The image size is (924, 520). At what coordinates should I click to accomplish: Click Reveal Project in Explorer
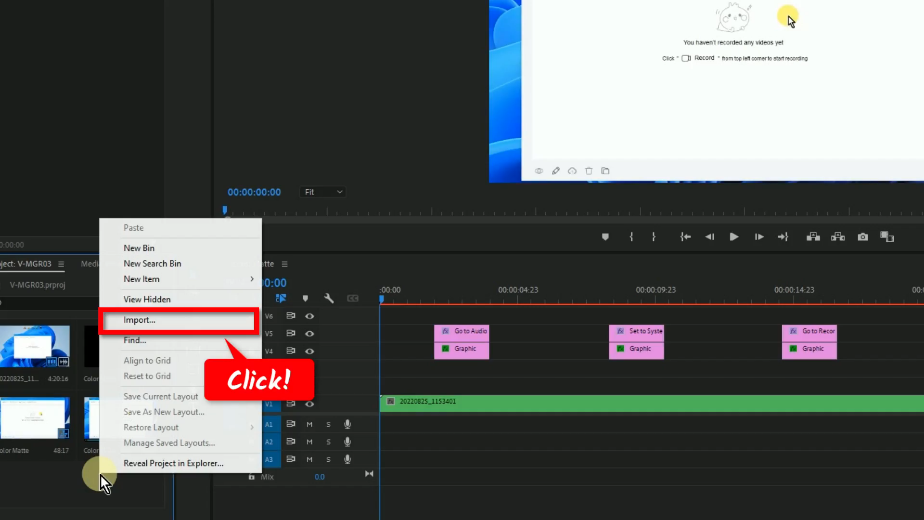pos(173,463)
